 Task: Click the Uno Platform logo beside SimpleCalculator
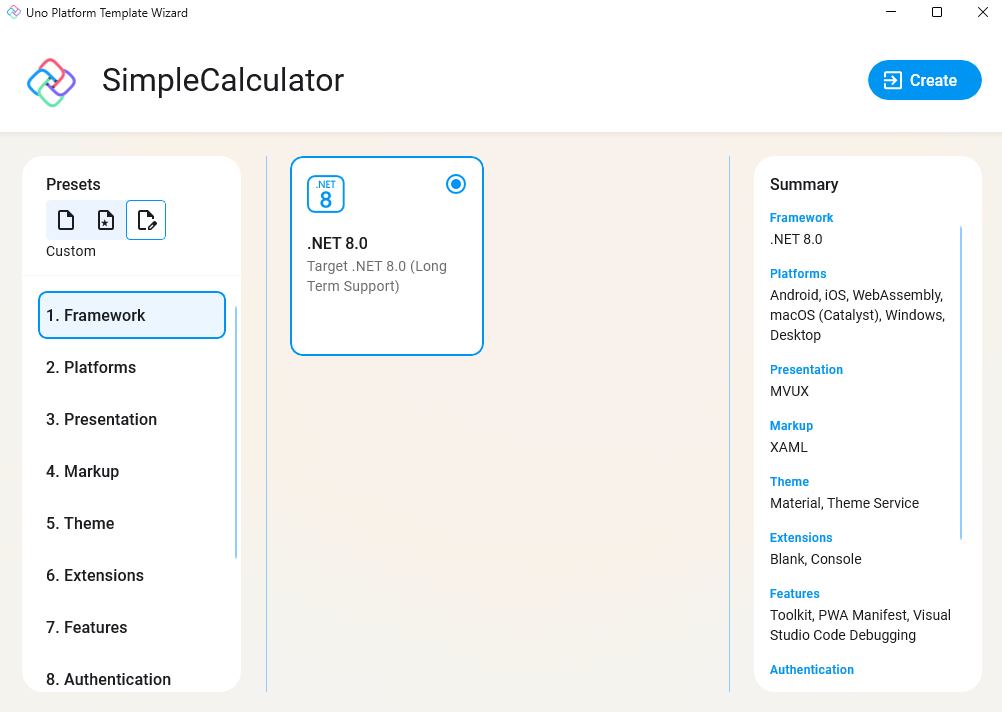point(51,81)
